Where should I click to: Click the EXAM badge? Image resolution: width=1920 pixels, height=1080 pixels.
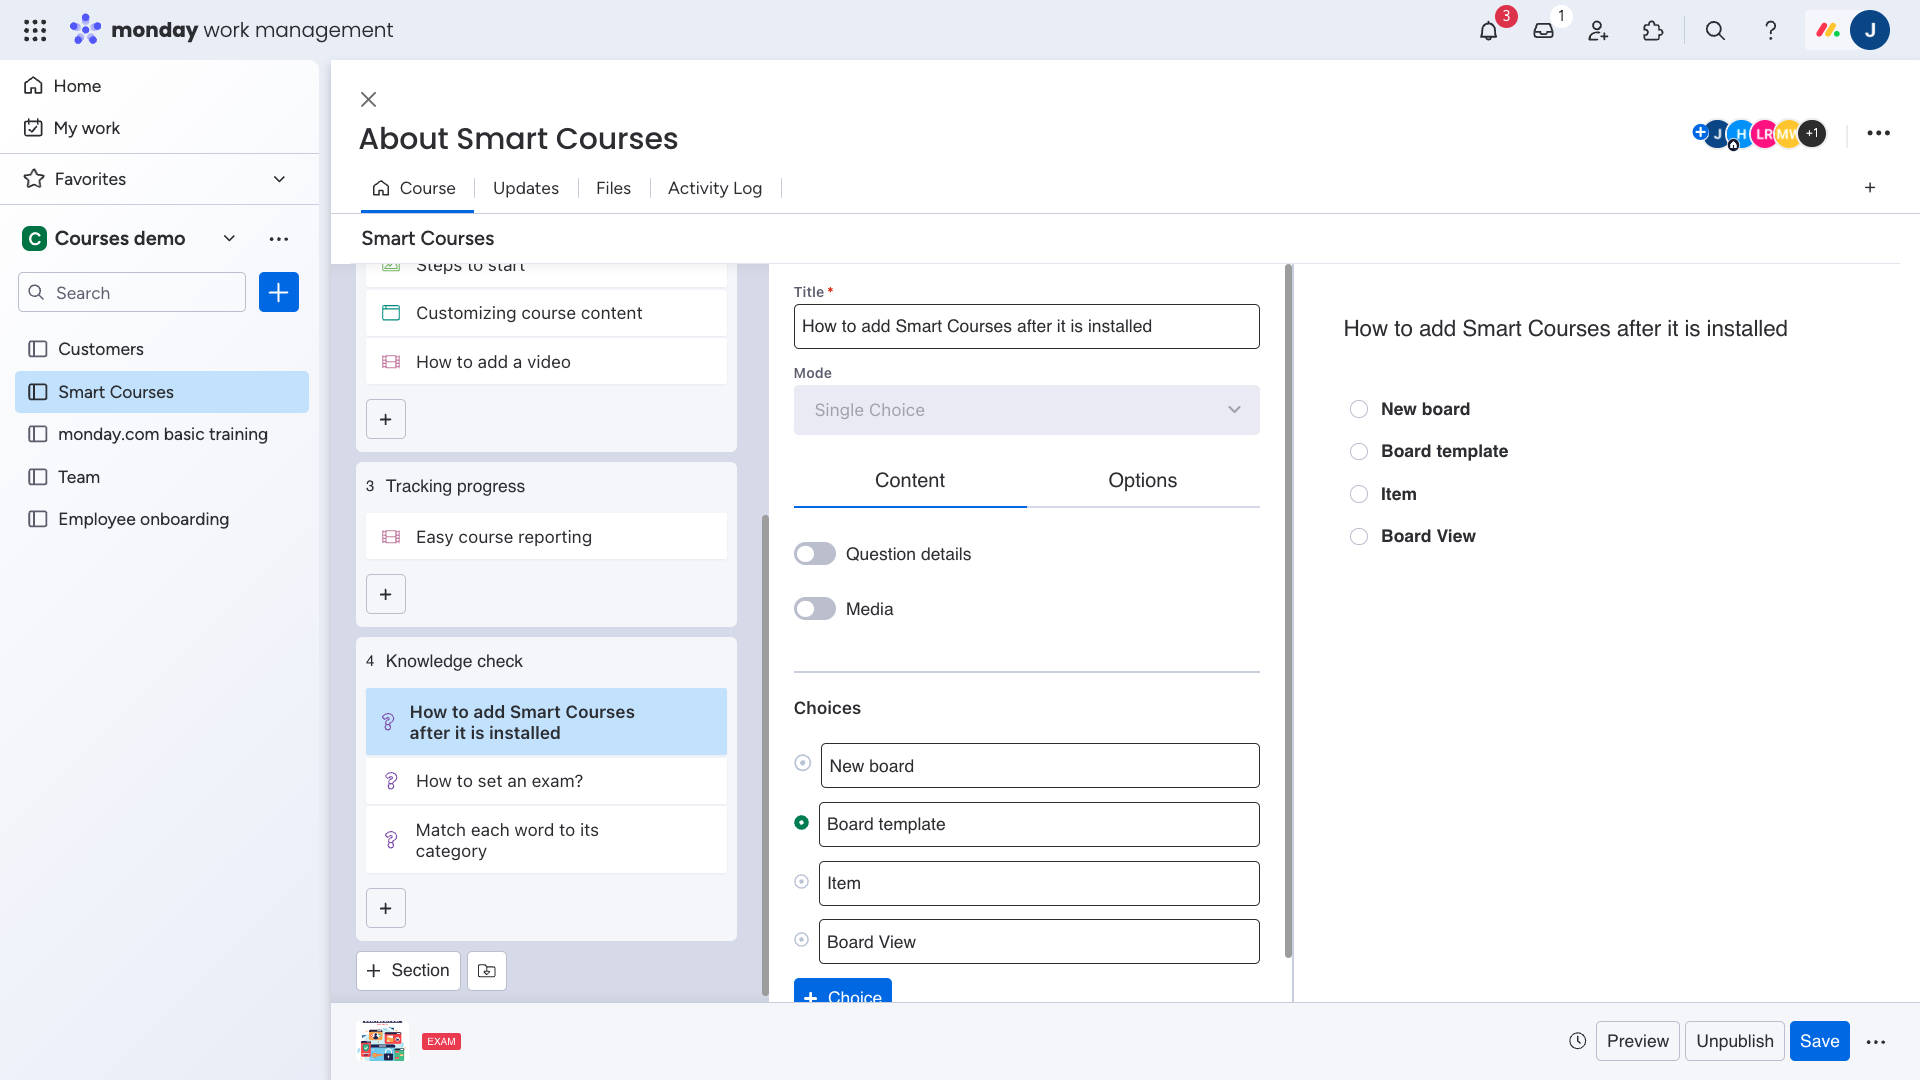(441, 1041)
